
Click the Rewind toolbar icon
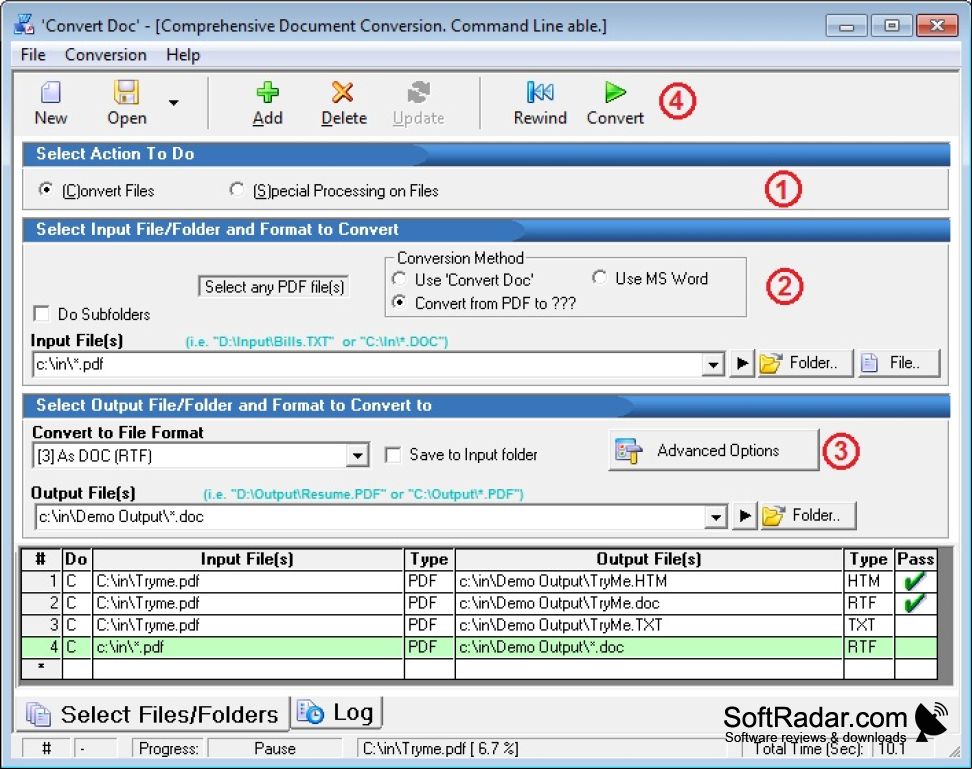coord(540,92)
